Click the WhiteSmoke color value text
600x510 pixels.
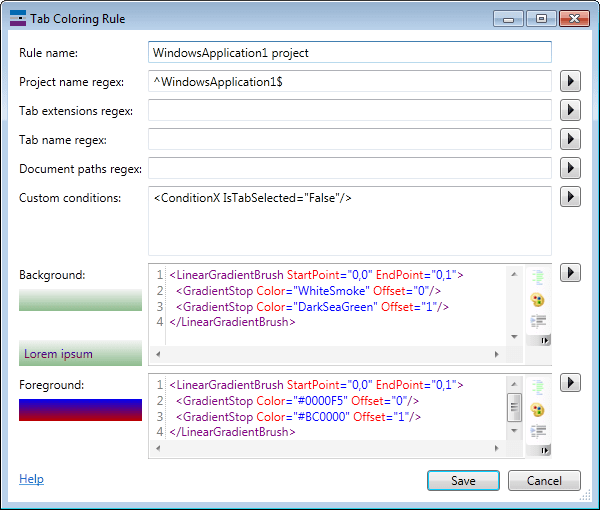tap(331, 291)
